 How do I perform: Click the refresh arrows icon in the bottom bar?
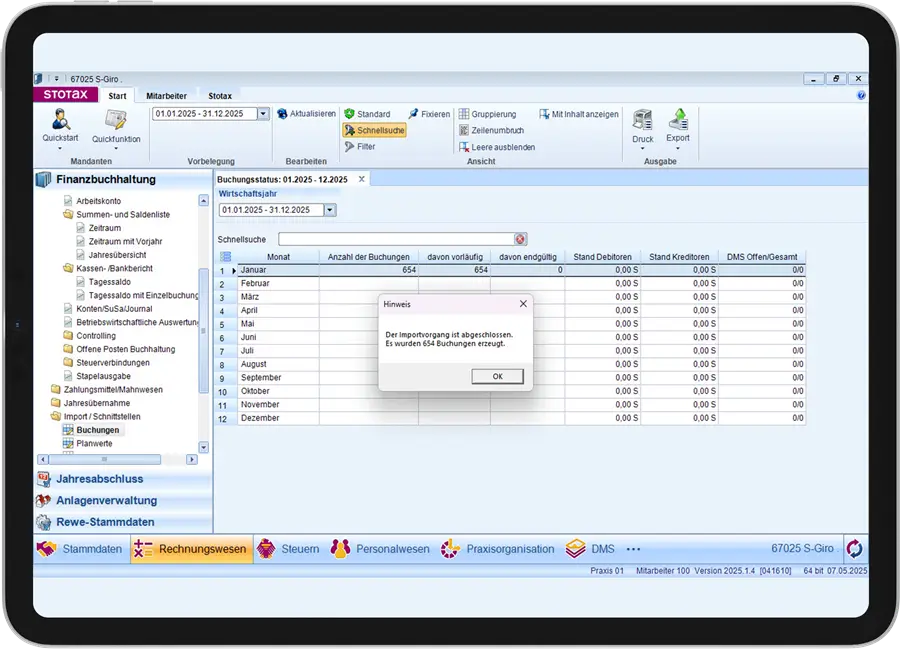tap(854, 549)
